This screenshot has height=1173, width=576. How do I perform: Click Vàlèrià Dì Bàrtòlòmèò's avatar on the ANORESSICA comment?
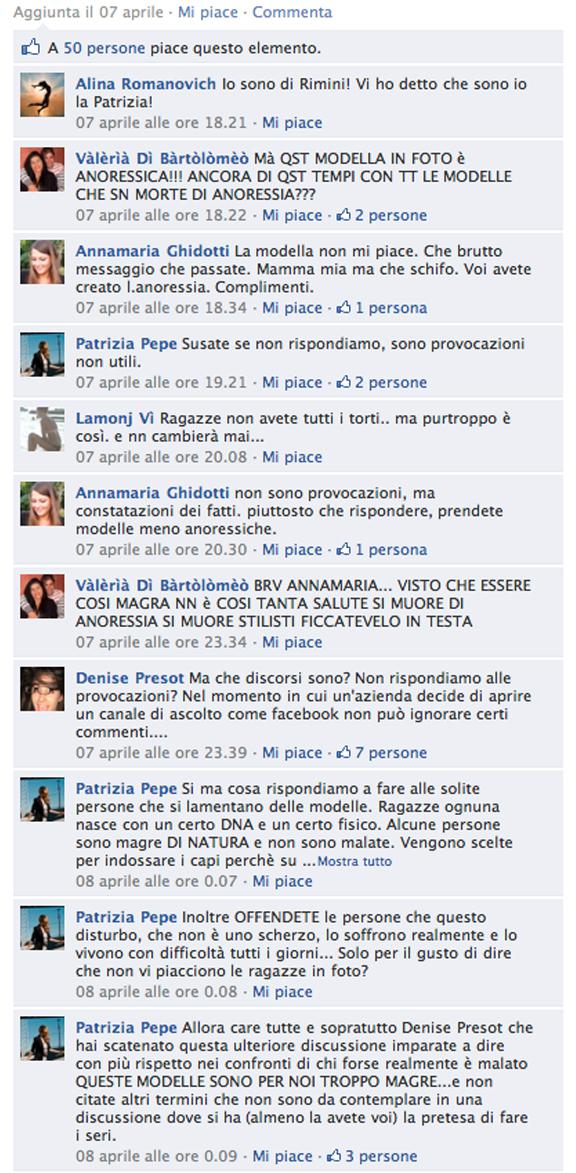click(x=42, y=169)
